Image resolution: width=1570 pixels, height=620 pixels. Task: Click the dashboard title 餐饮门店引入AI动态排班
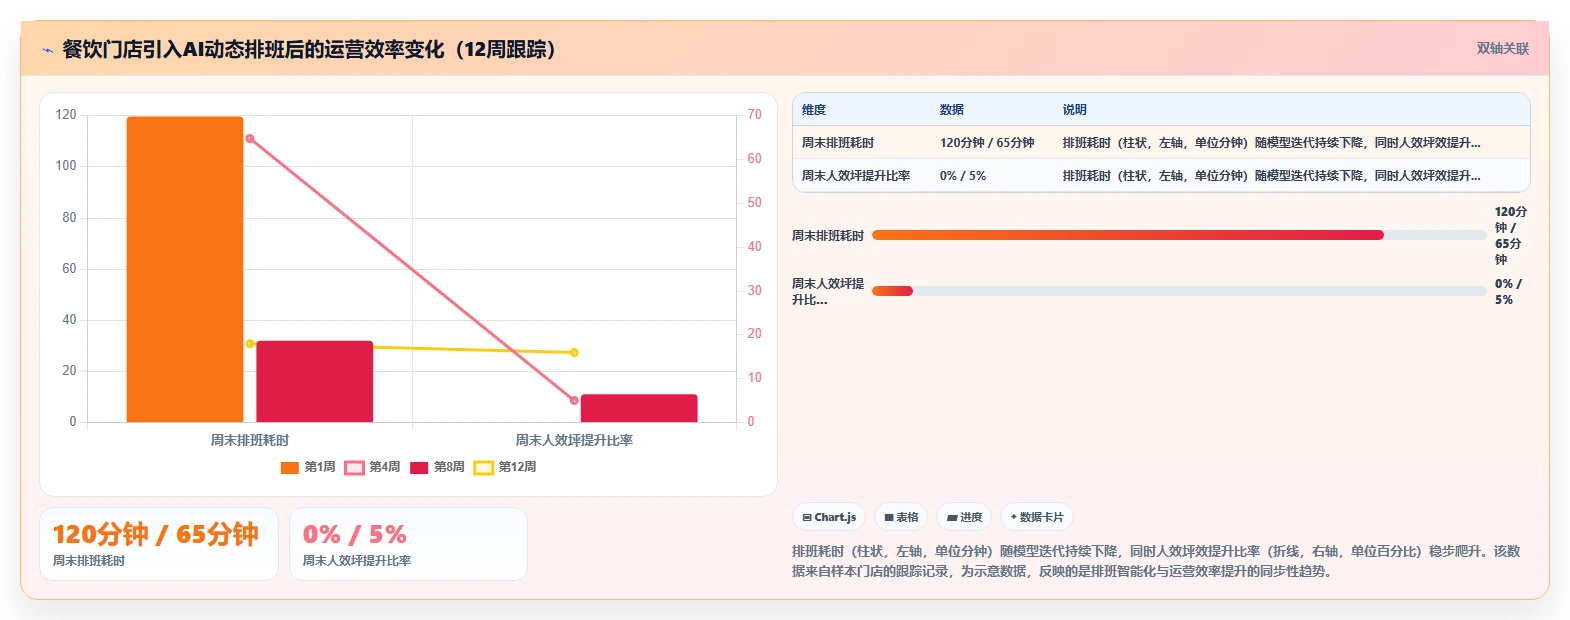click(309, 49)
